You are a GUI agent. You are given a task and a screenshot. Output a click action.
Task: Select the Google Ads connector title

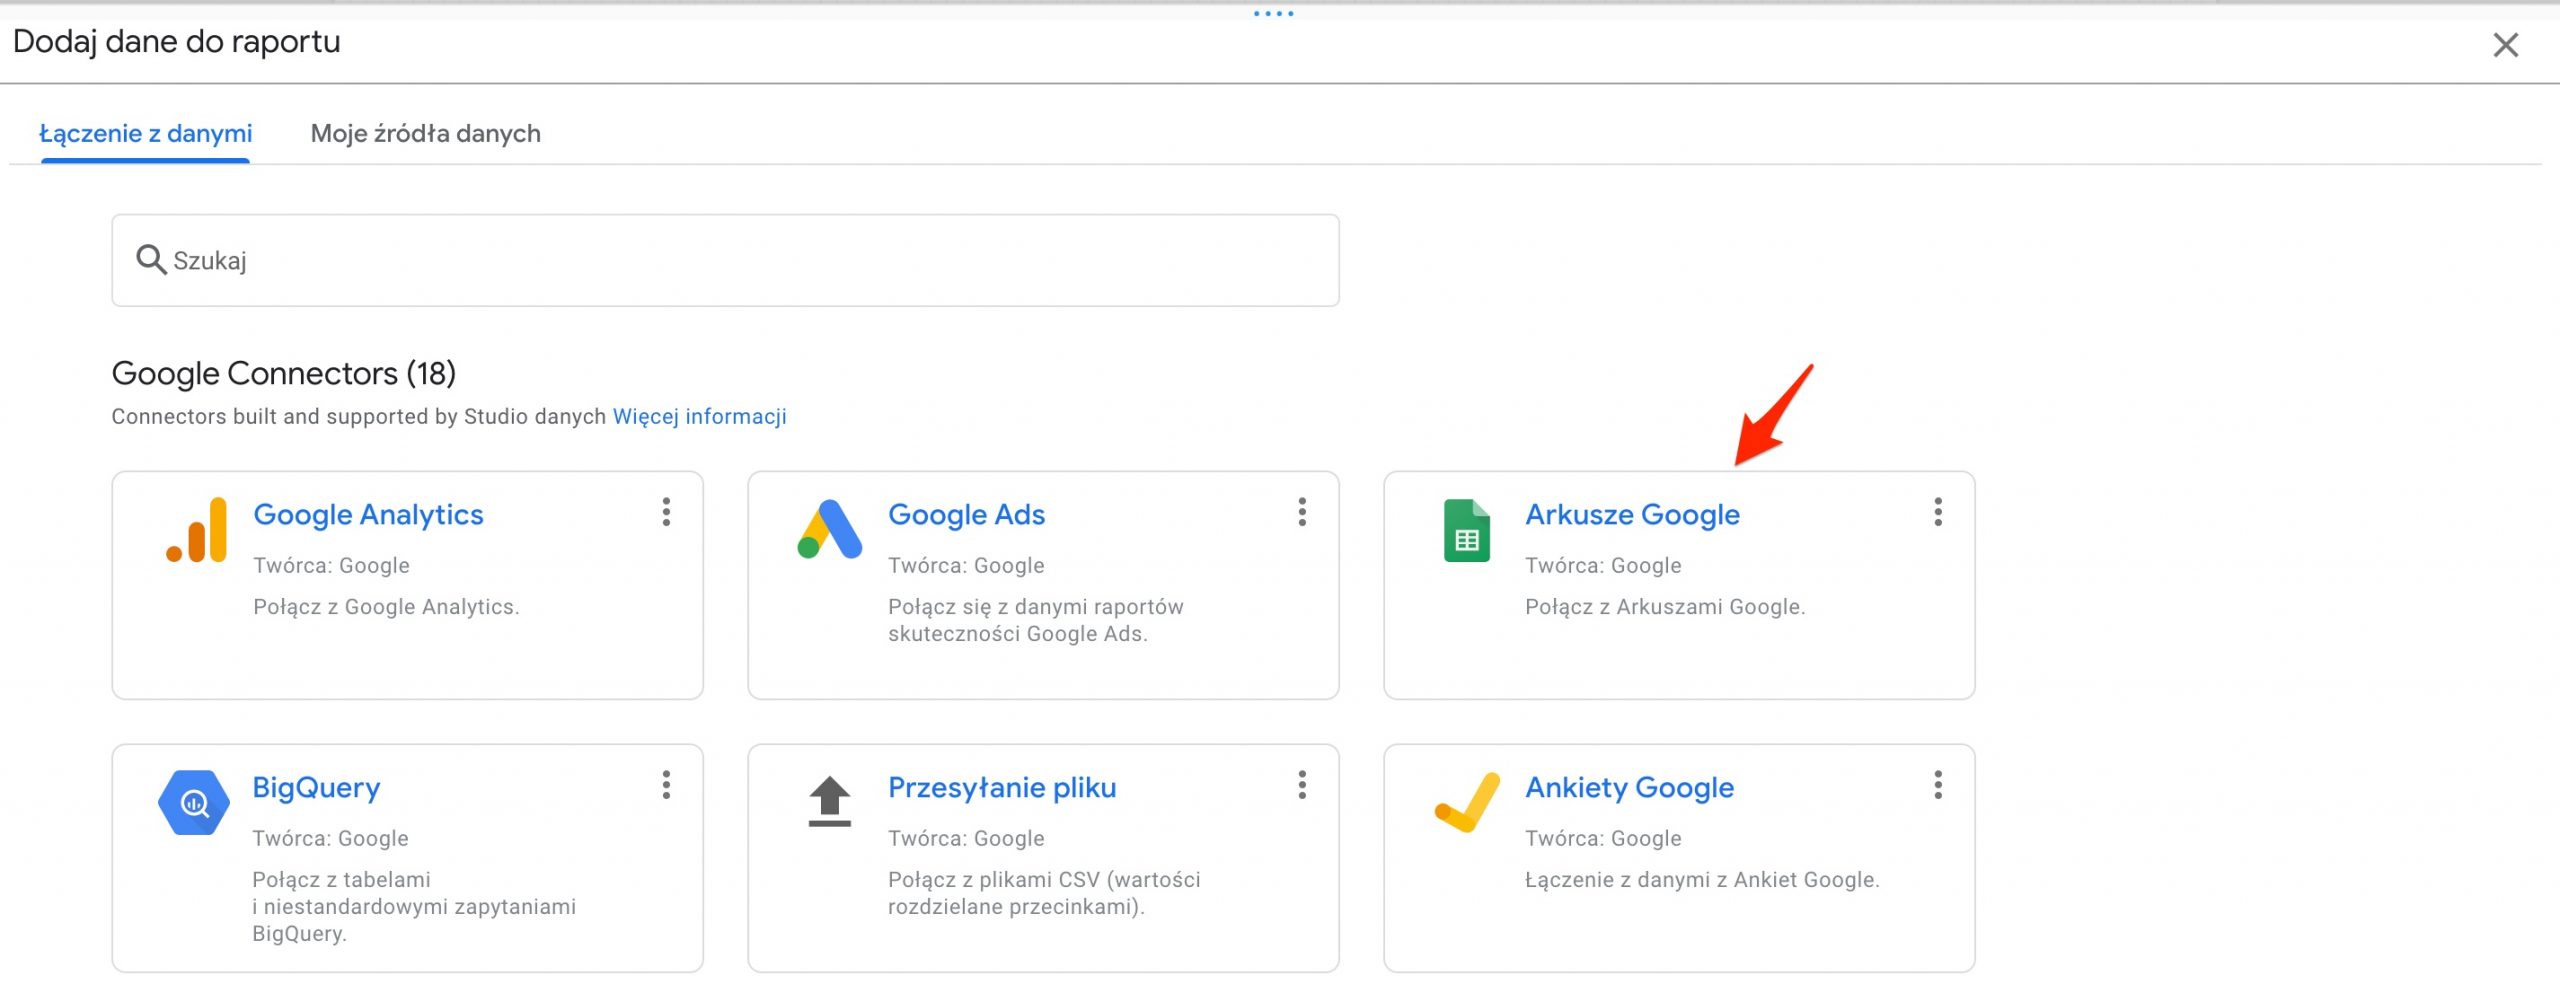pyautogui.click(x=966, y=514)
